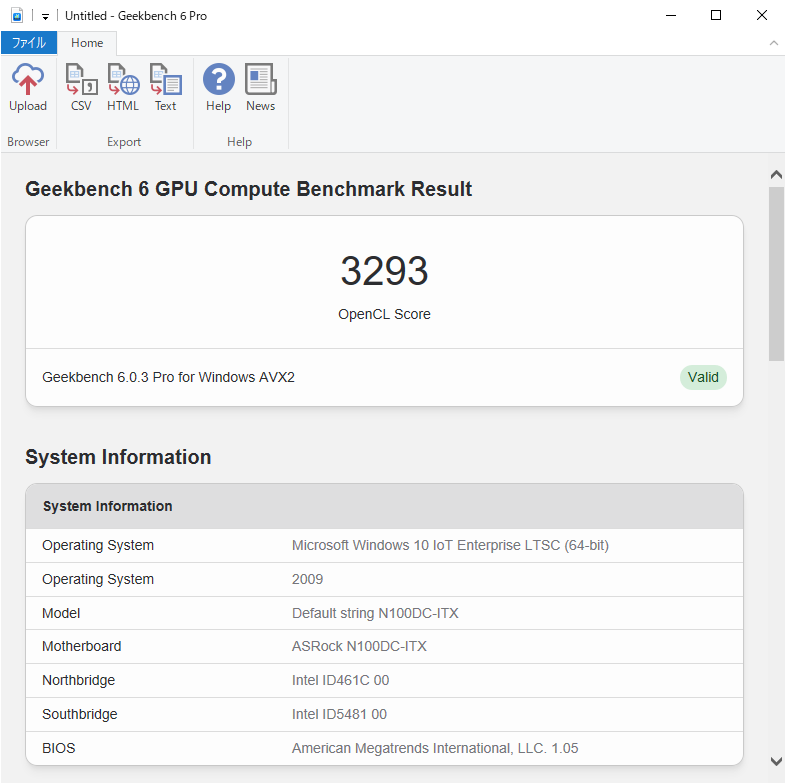
Task: Close the Geekbench 6 Pro window
Action: click(x=761, y=16)
